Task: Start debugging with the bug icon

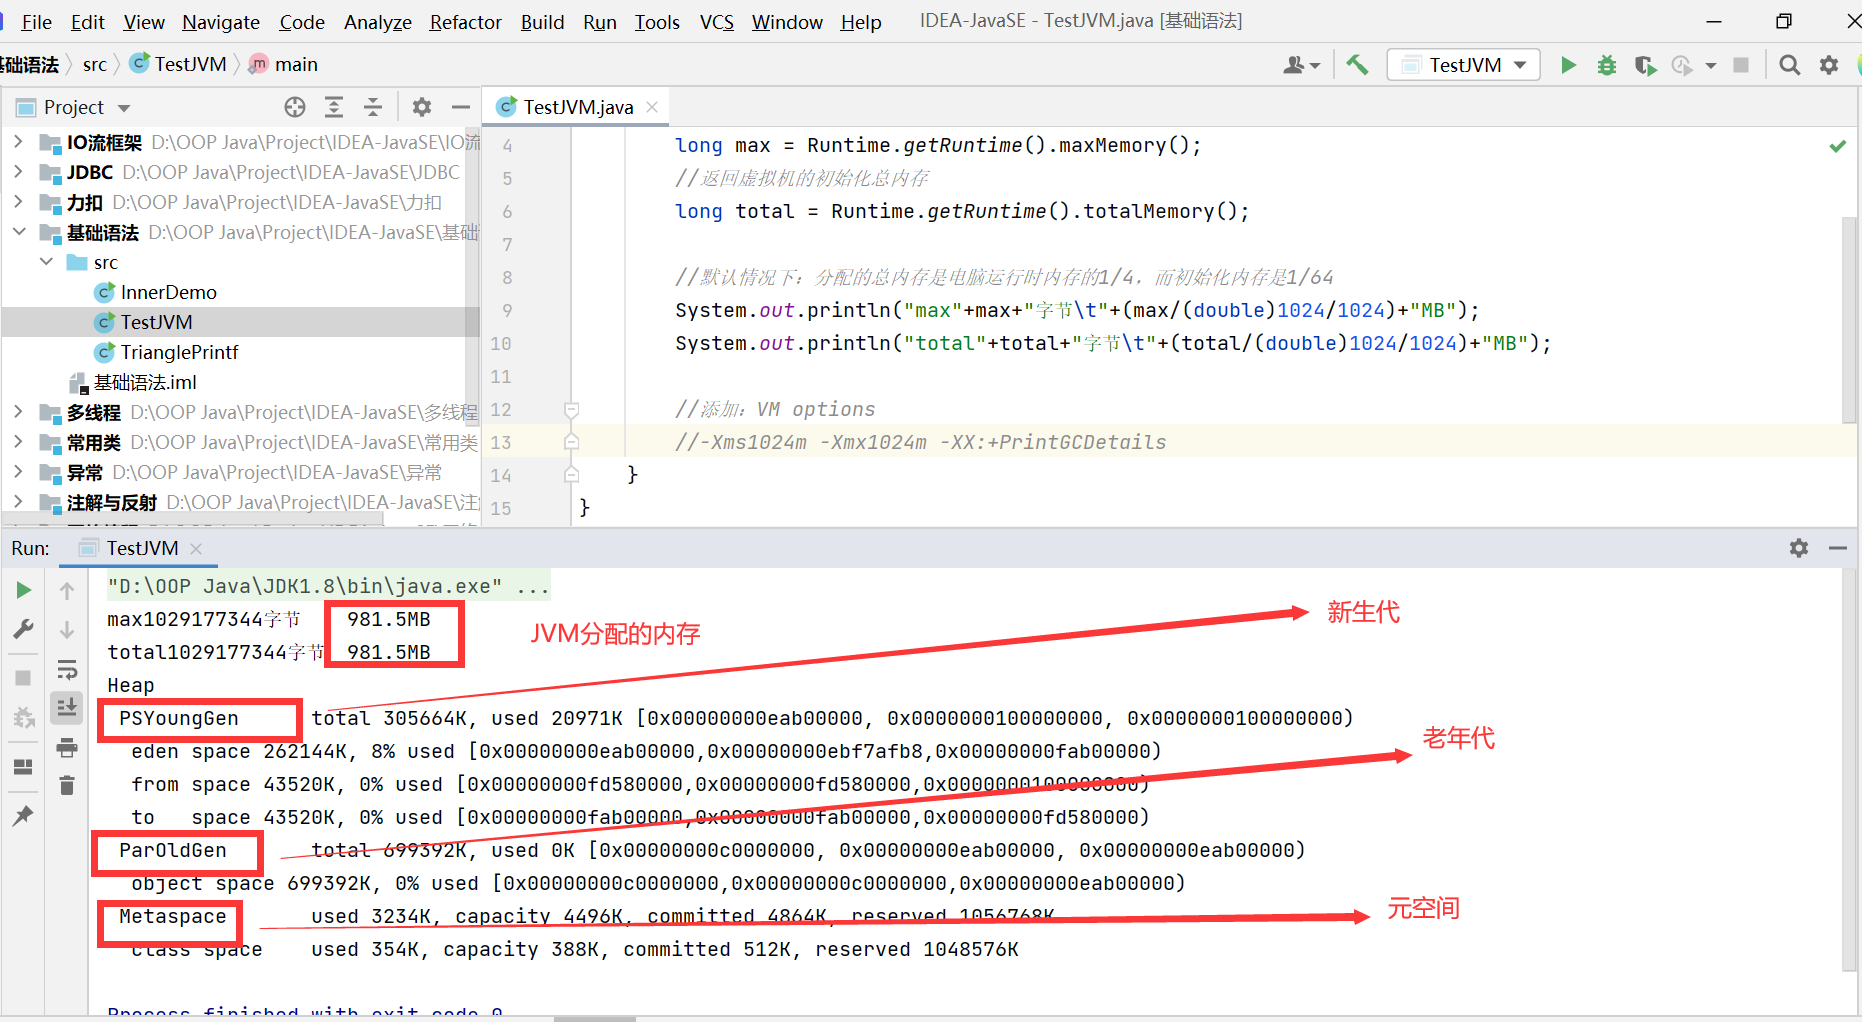Action: point(1607,65)
